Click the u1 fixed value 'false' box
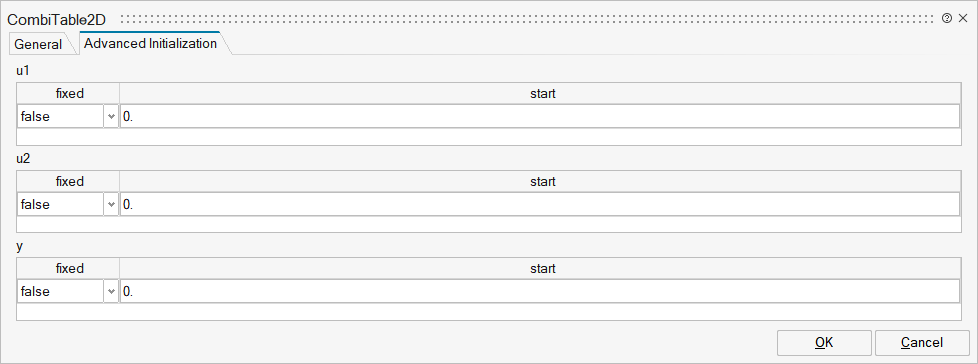Screen dimensions: 978x364 click(61, 116)
